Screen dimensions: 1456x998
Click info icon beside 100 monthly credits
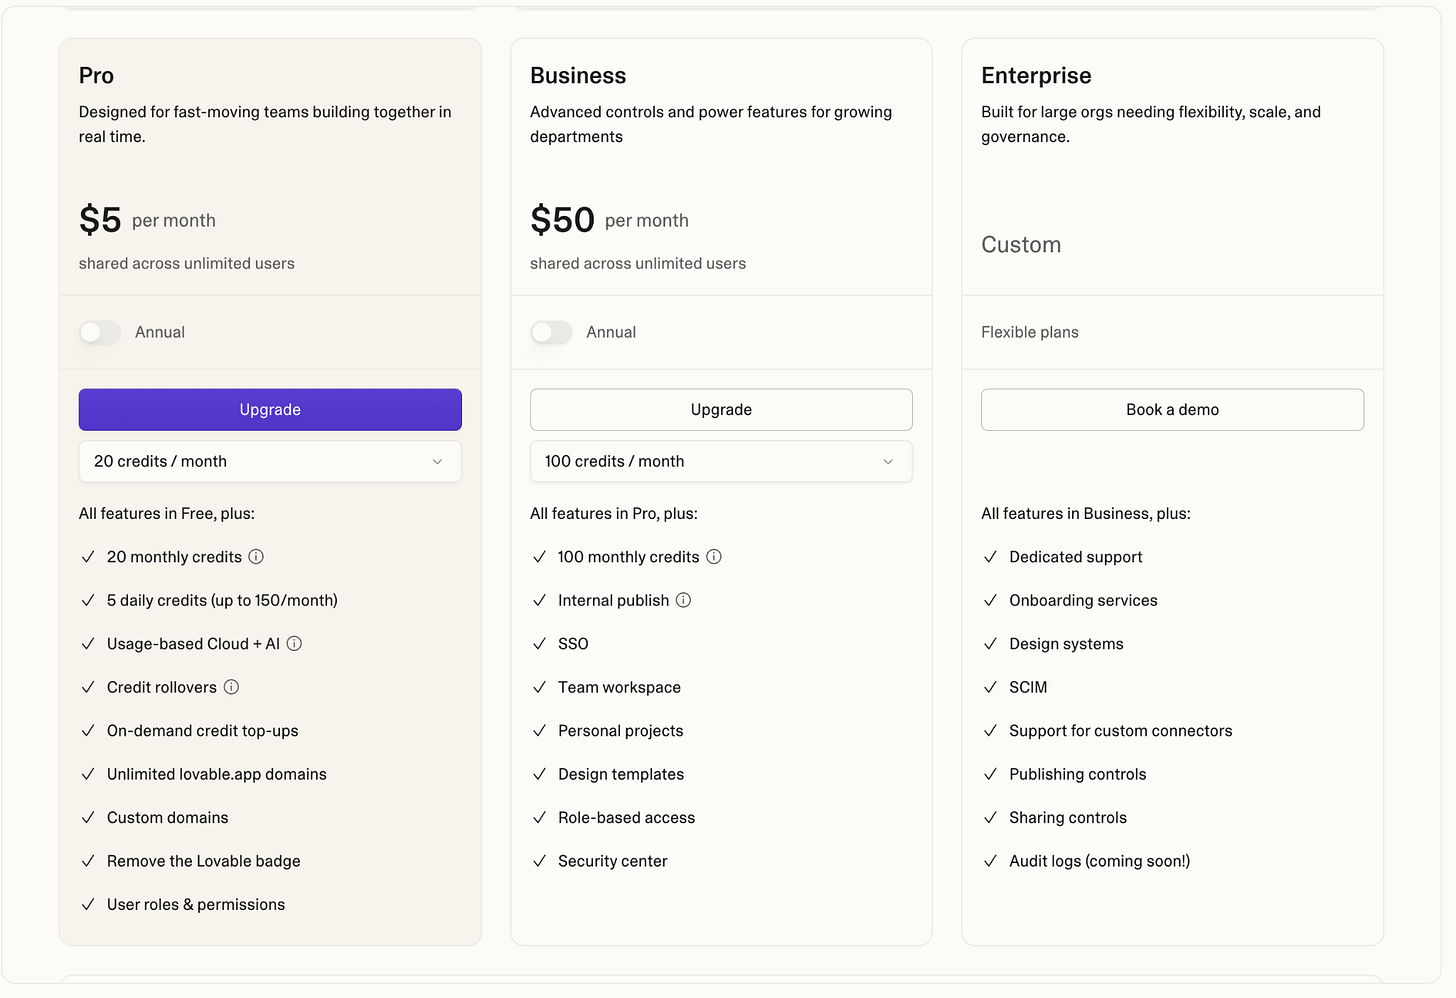pos(714,557)
